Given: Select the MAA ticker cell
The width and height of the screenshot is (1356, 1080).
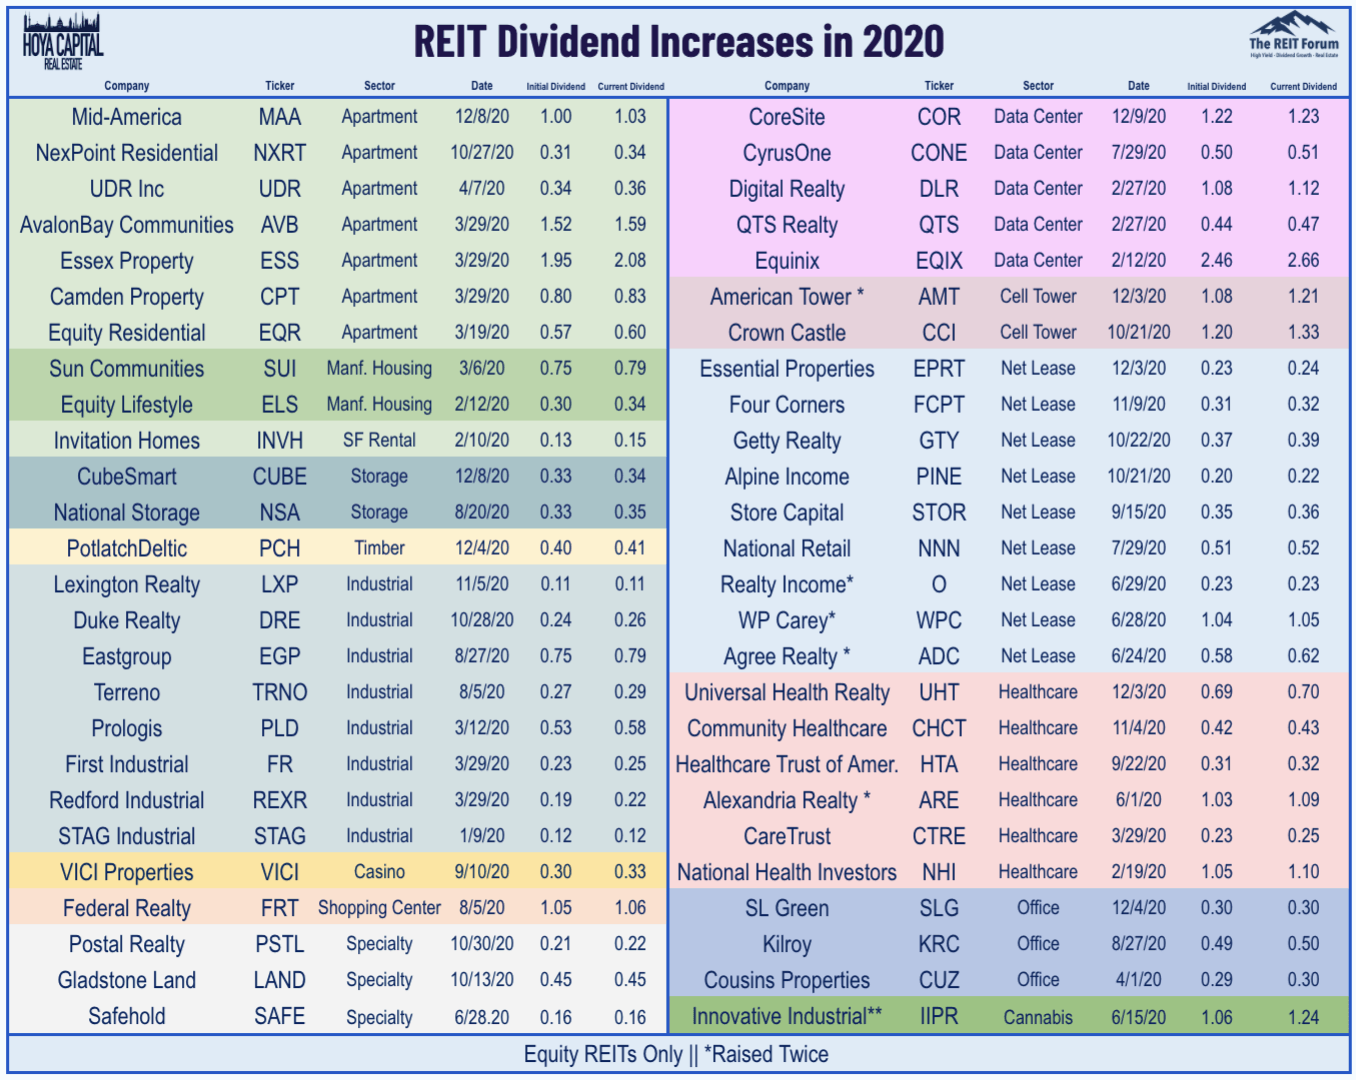Looking at the screenshot, I should pos(280,116).
